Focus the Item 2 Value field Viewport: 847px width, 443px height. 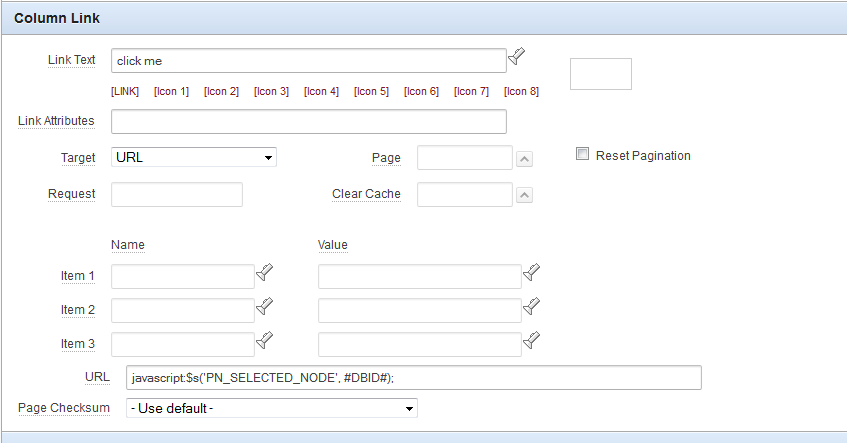tap(420, 311)
